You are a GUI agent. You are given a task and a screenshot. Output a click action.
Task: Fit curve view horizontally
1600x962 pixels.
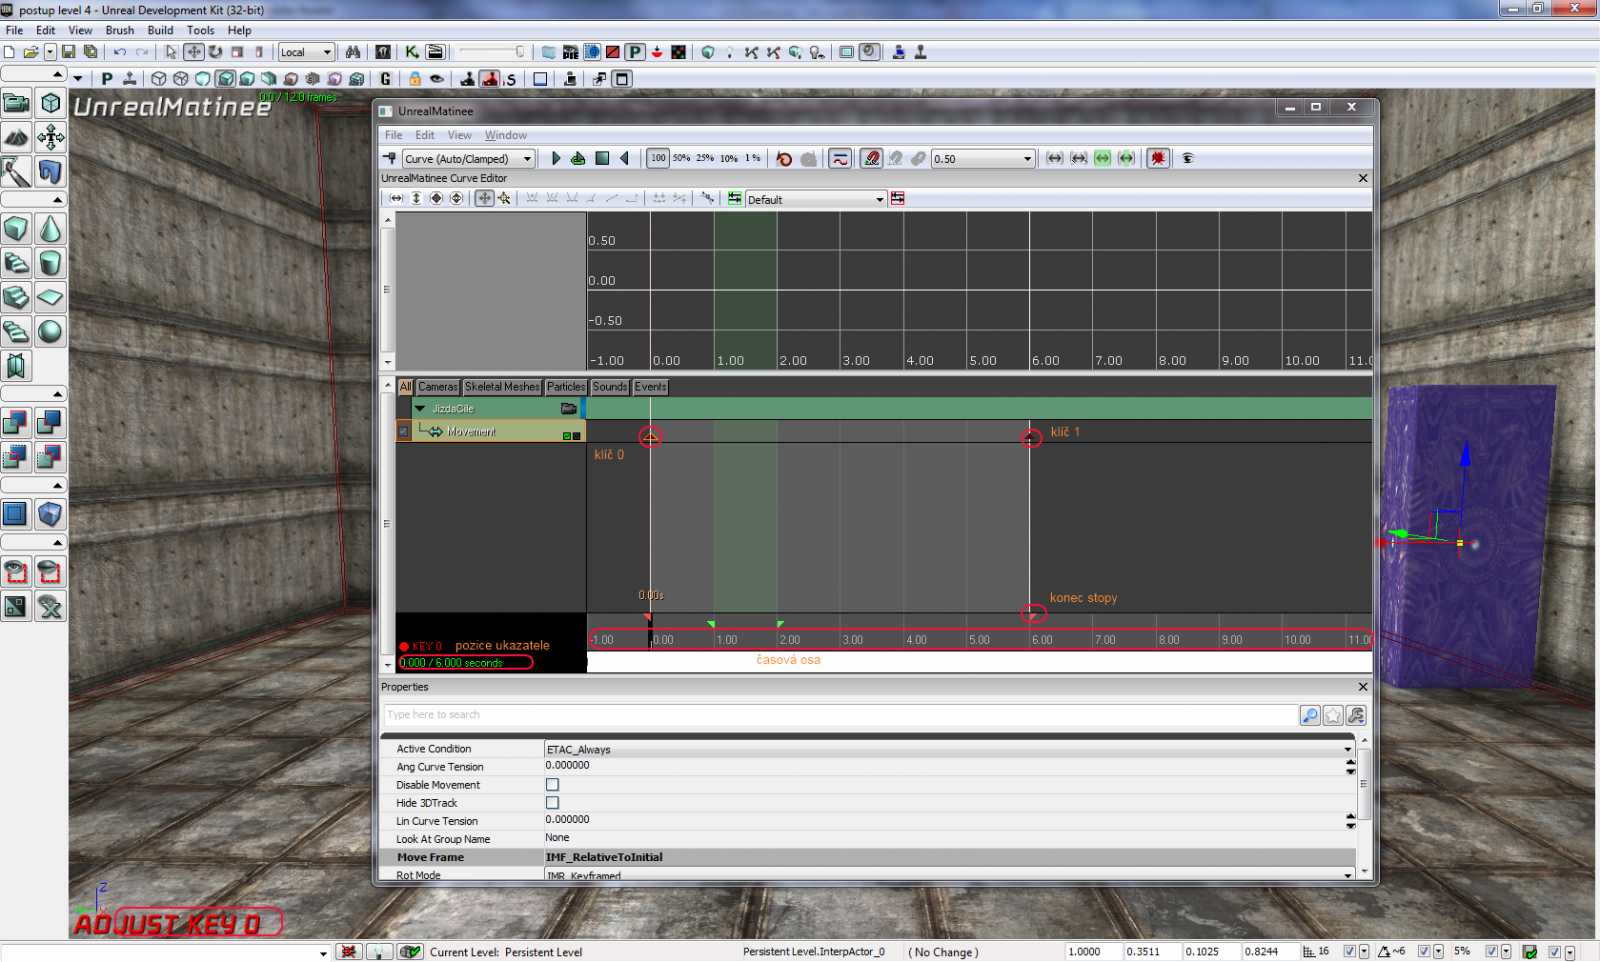pyautogui.click(x=396, y=198)
